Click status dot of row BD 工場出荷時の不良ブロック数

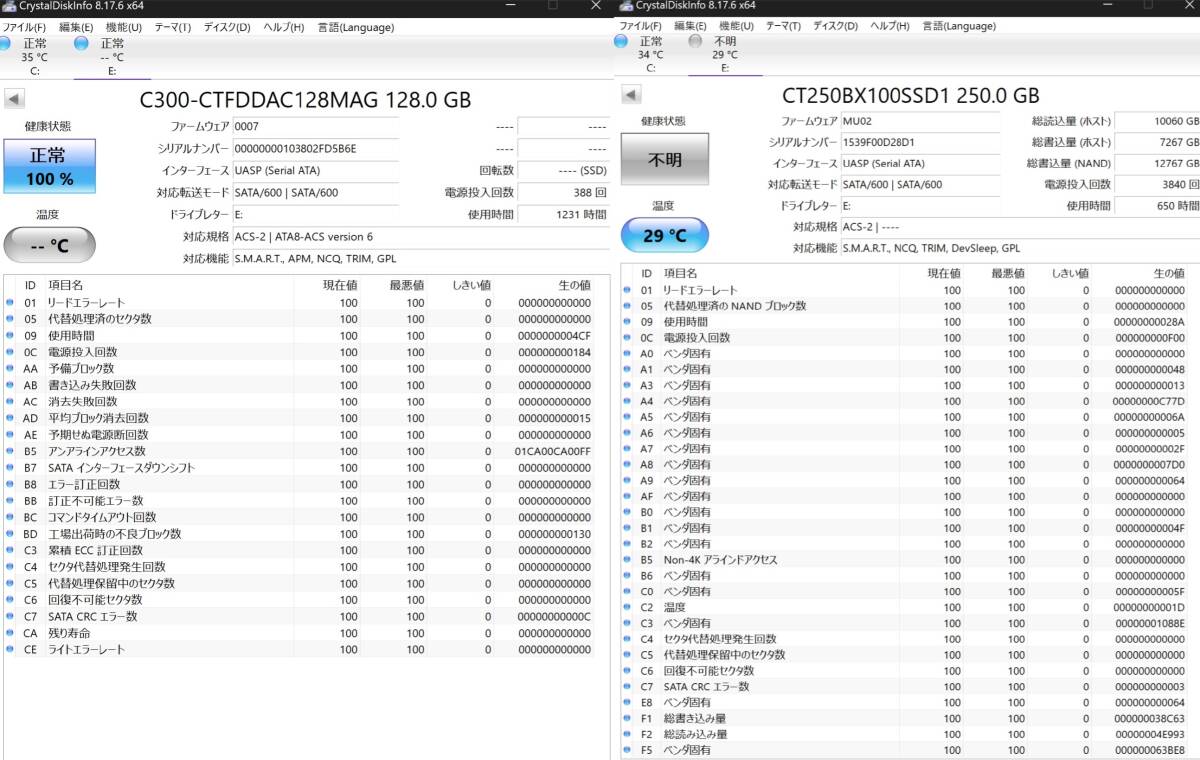(11, 534)
